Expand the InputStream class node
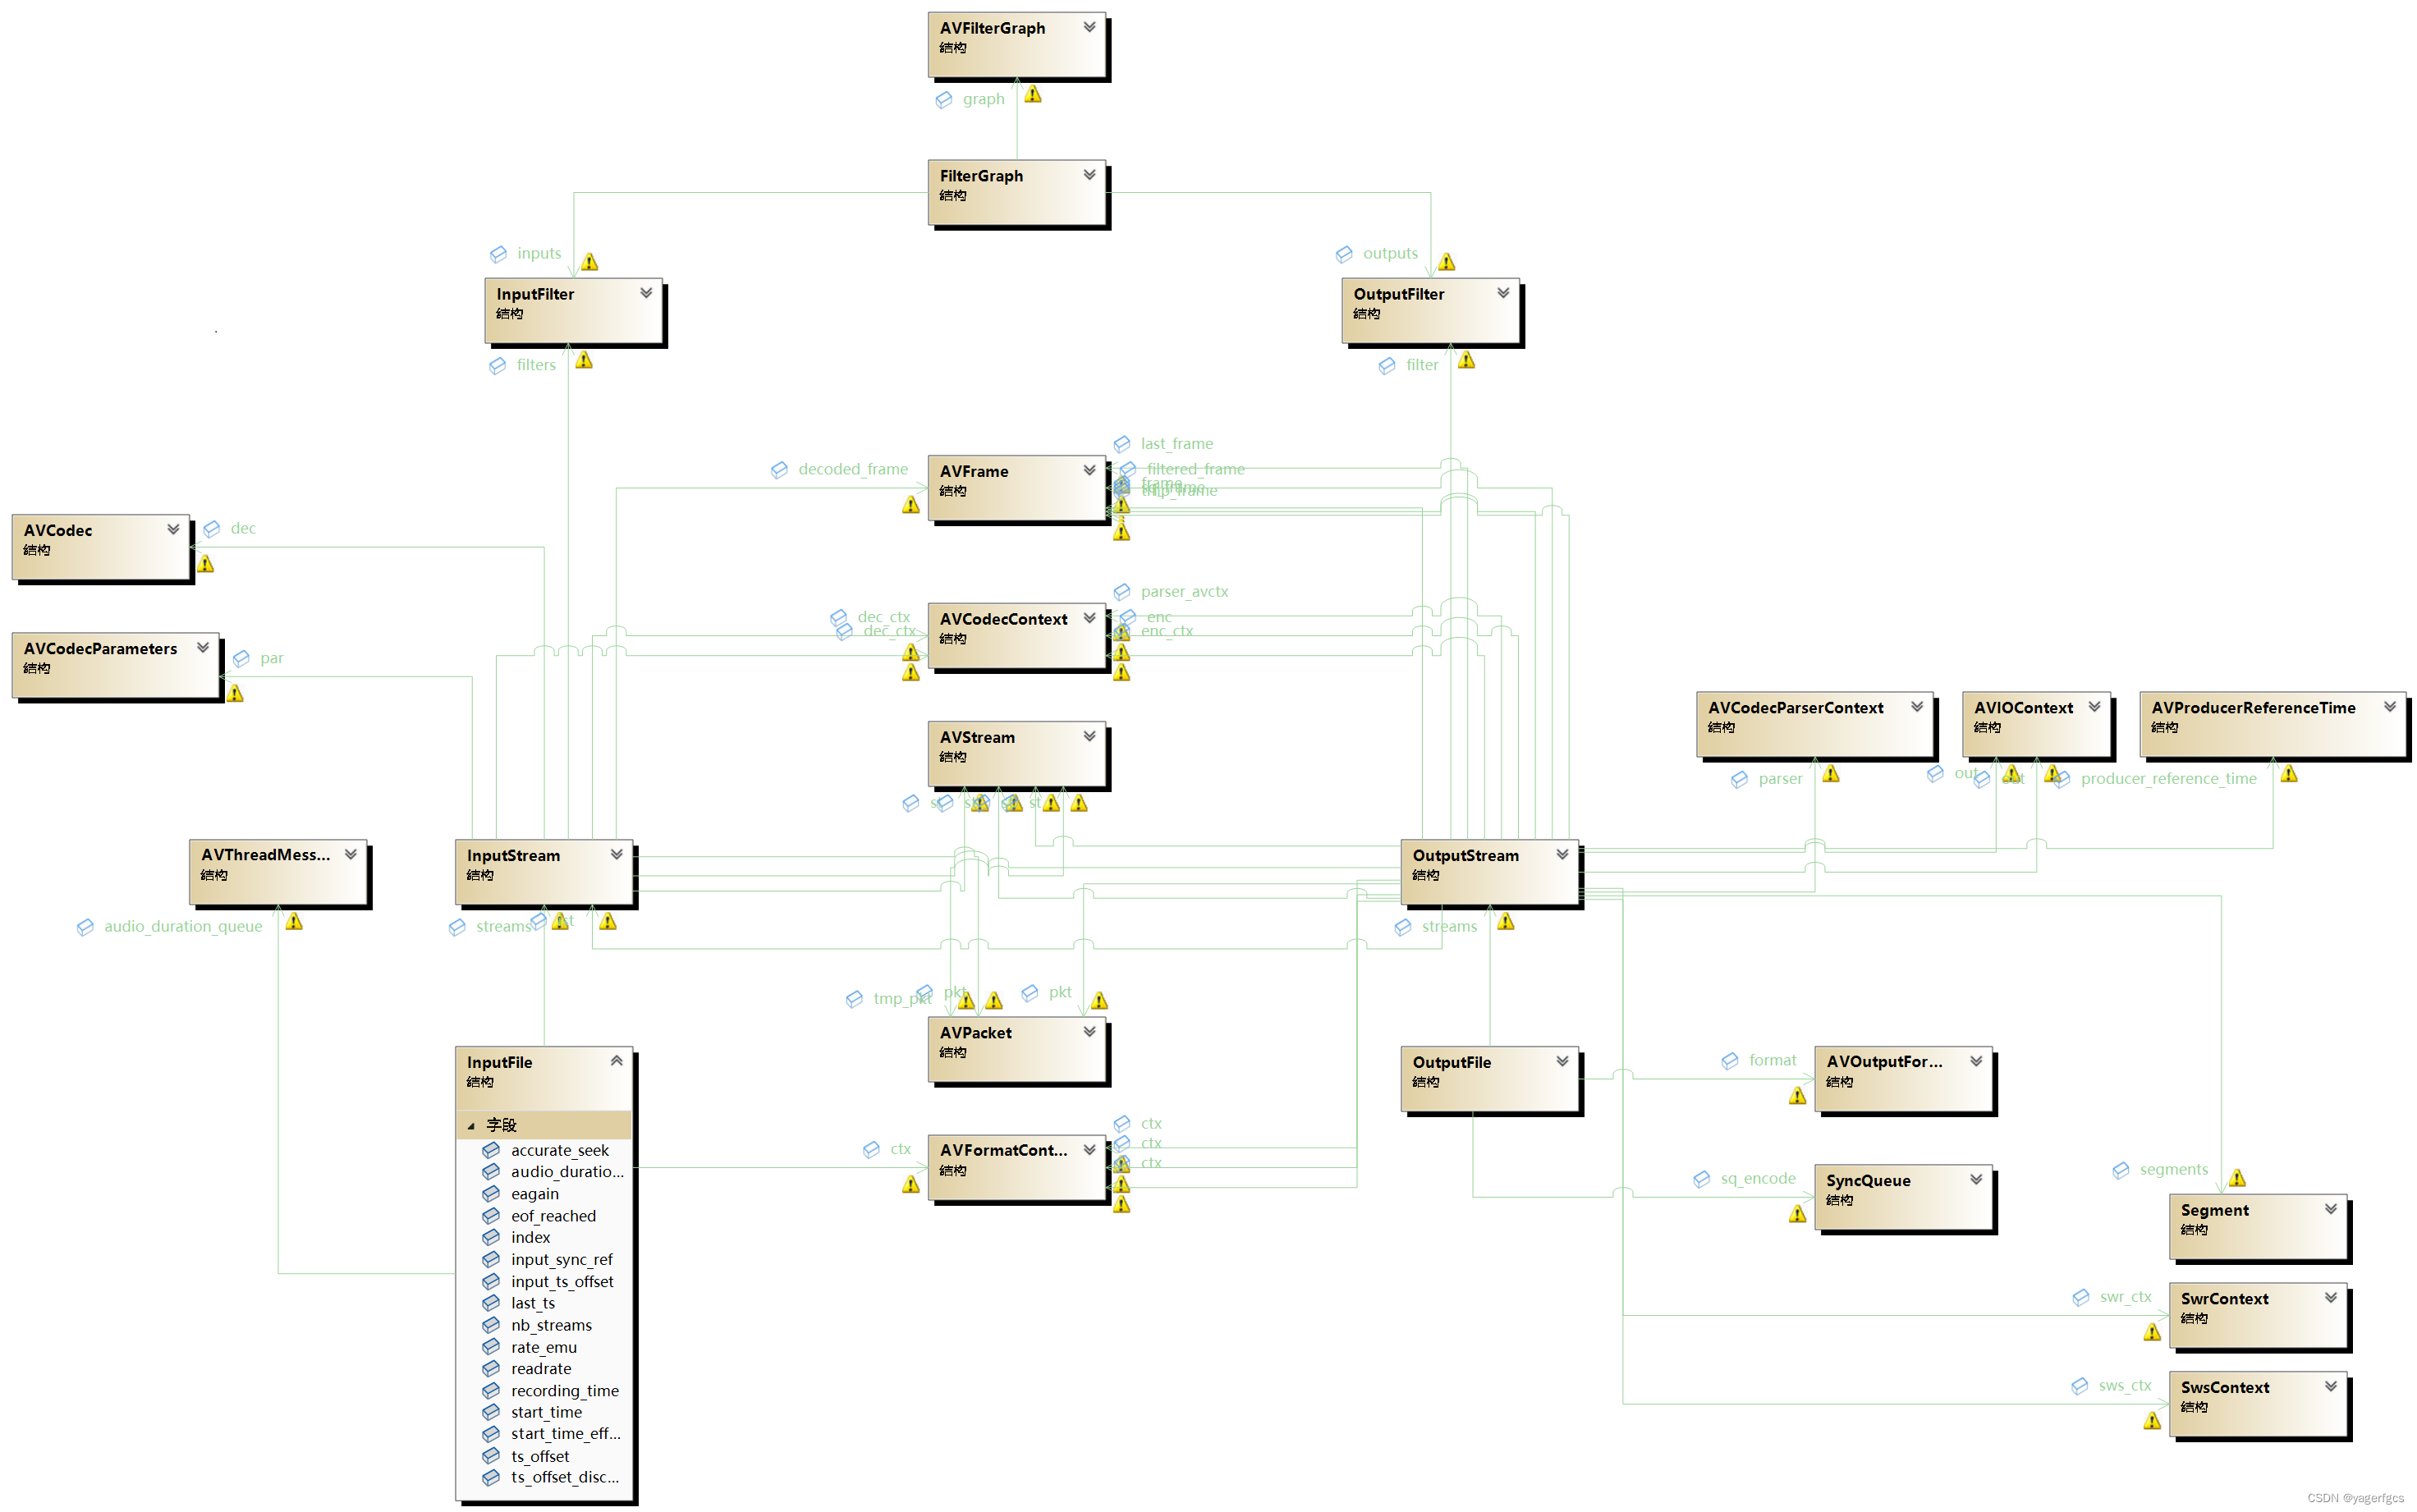 [616, 854]
